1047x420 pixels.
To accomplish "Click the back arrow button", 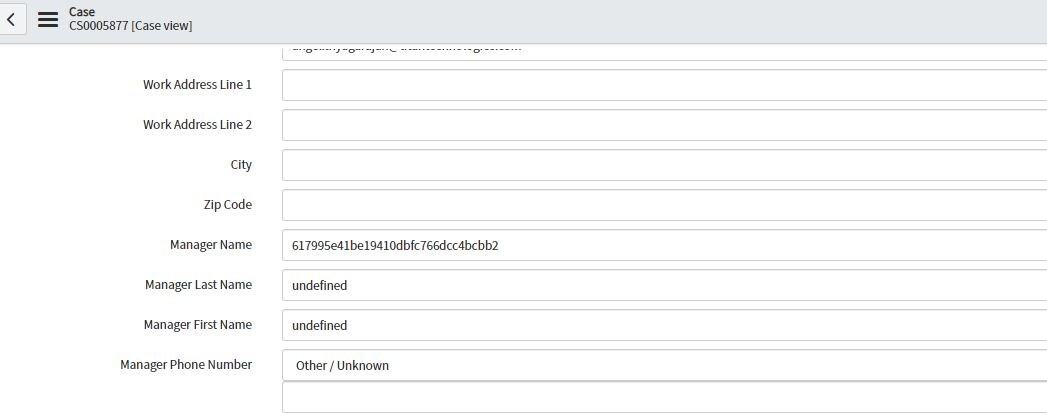I will pos(11,19).
